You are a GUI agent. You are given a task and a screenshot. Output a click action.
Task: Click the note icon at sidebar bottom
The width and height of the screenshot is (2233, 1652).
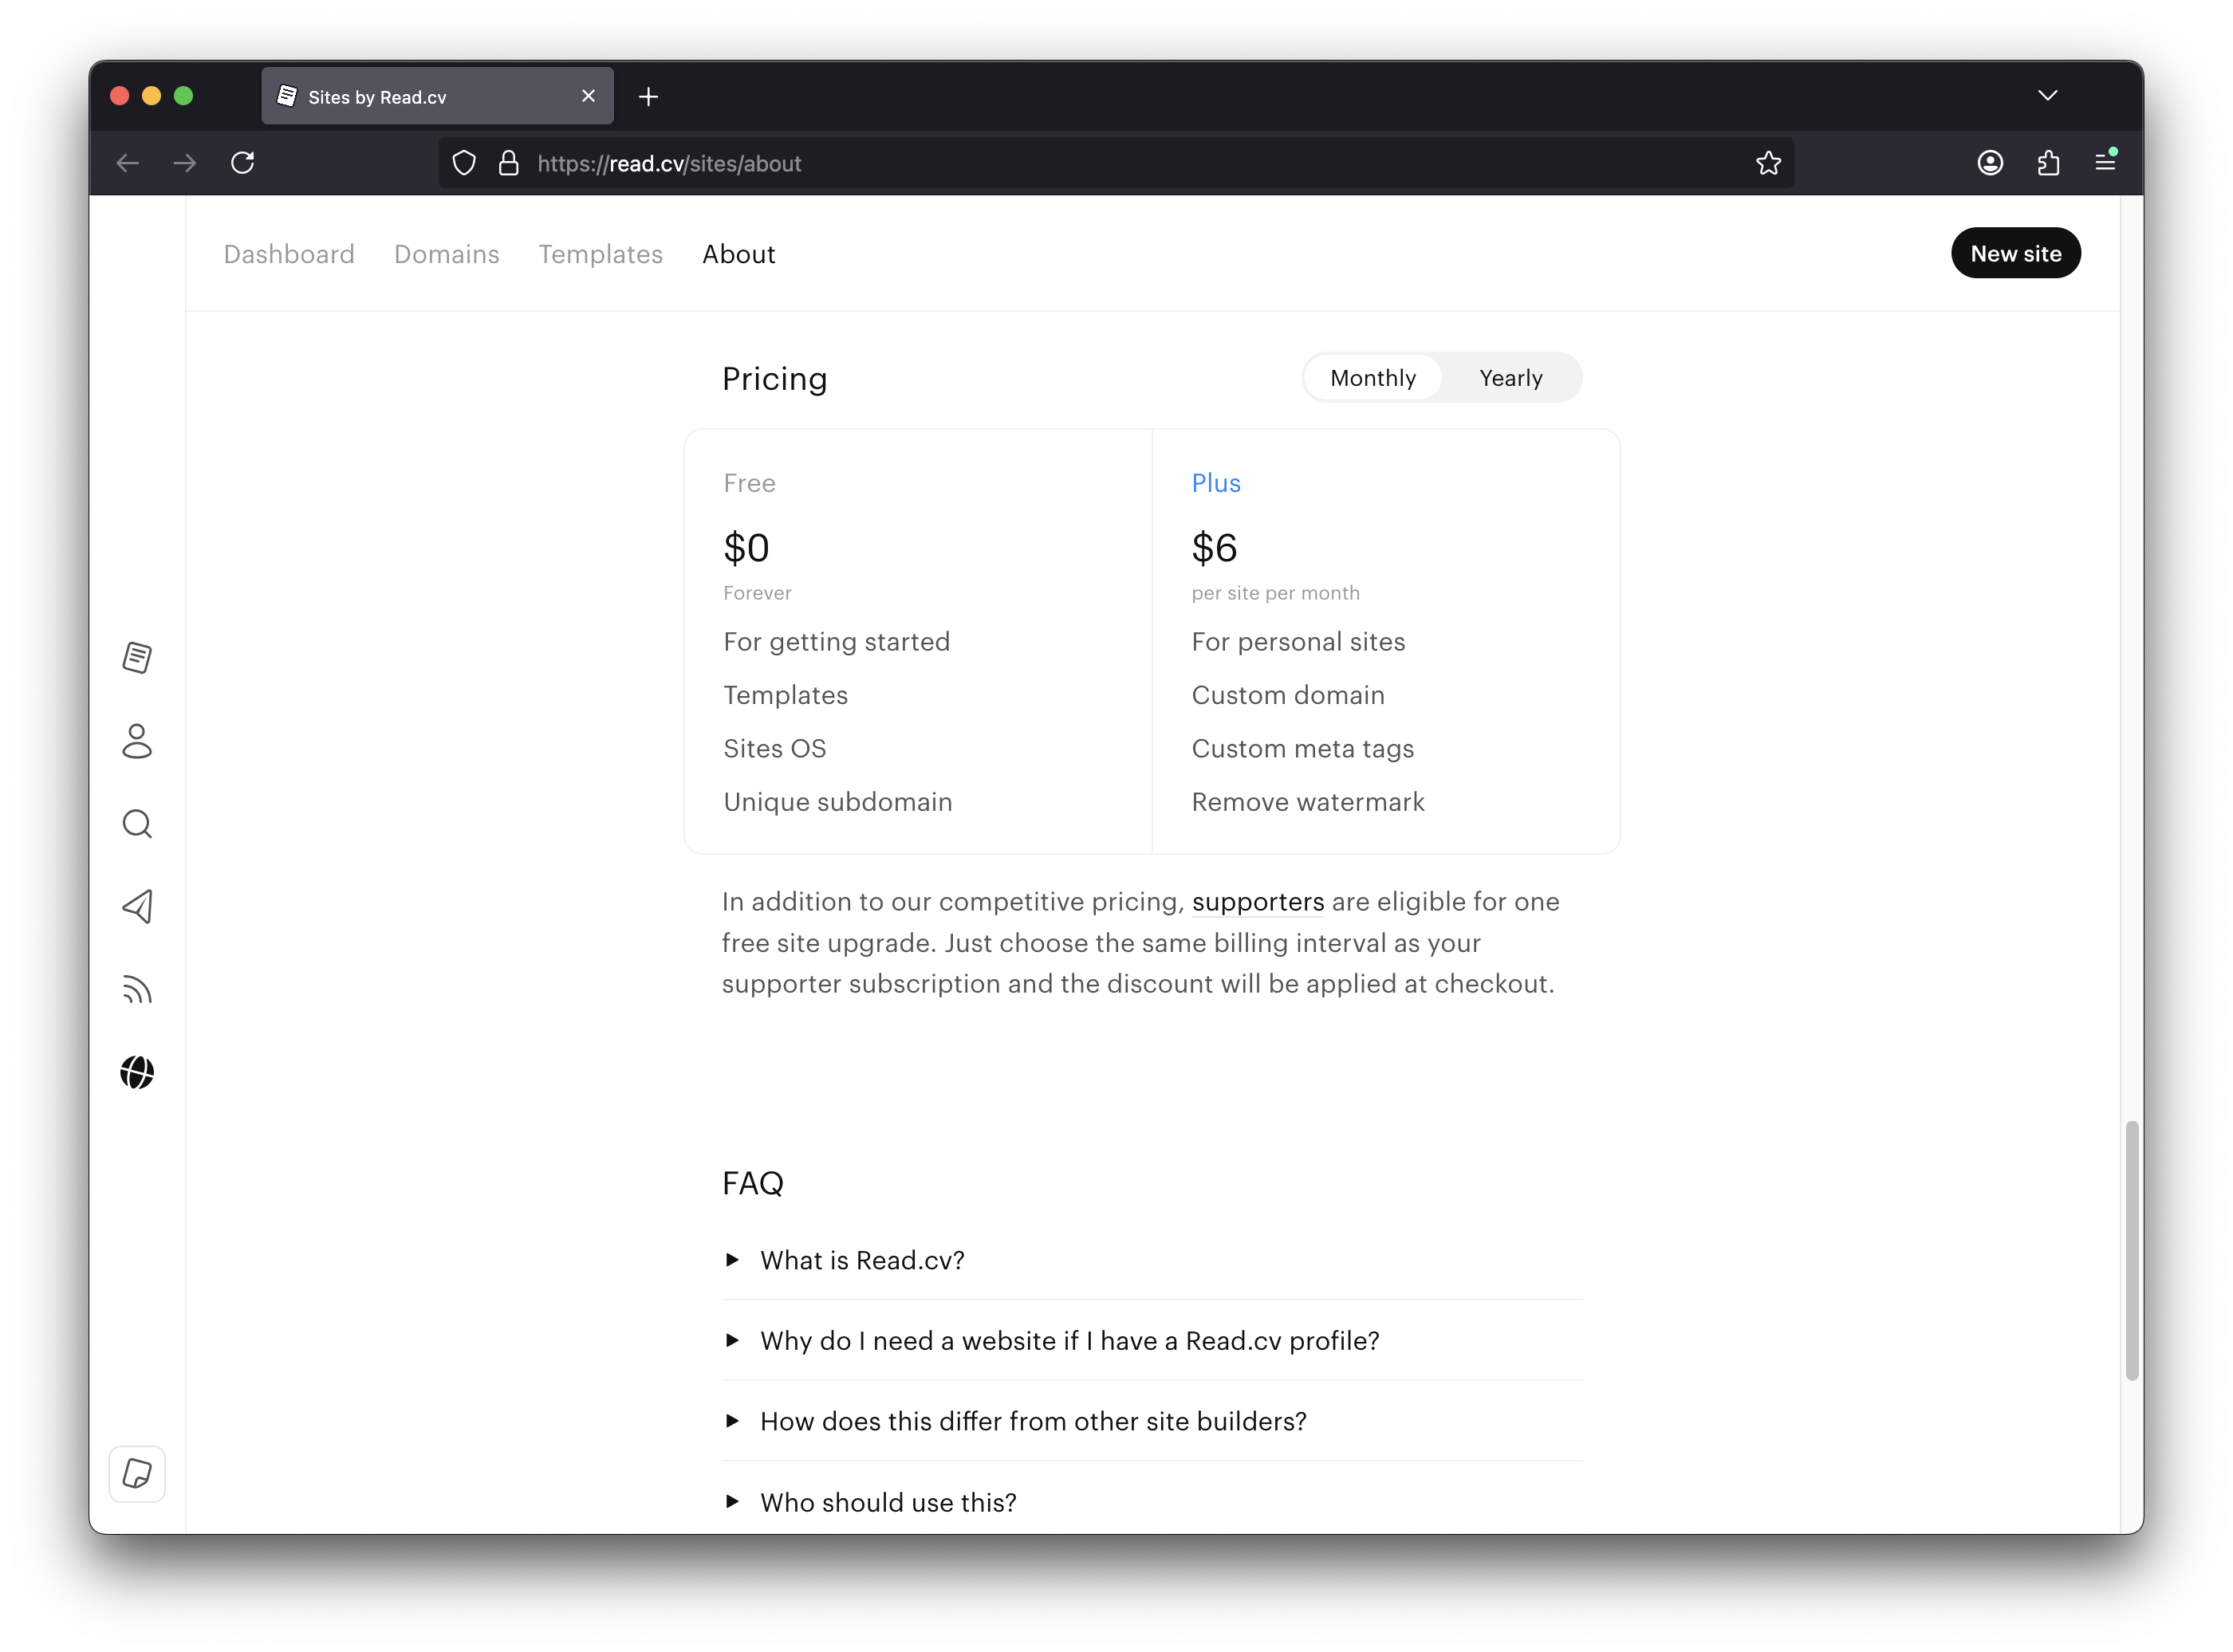pos(137,1474)
